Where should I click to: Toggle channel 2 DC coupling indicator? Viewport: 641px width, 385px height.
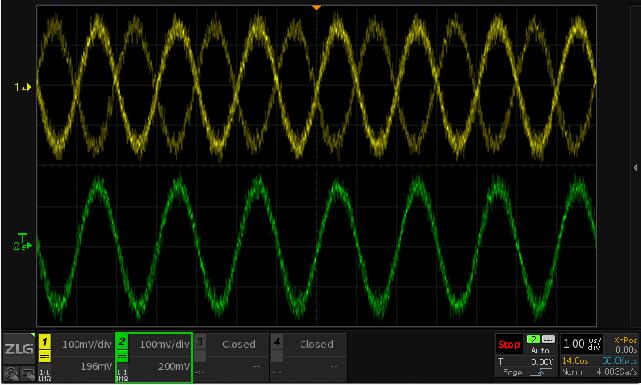click(122, 356)
